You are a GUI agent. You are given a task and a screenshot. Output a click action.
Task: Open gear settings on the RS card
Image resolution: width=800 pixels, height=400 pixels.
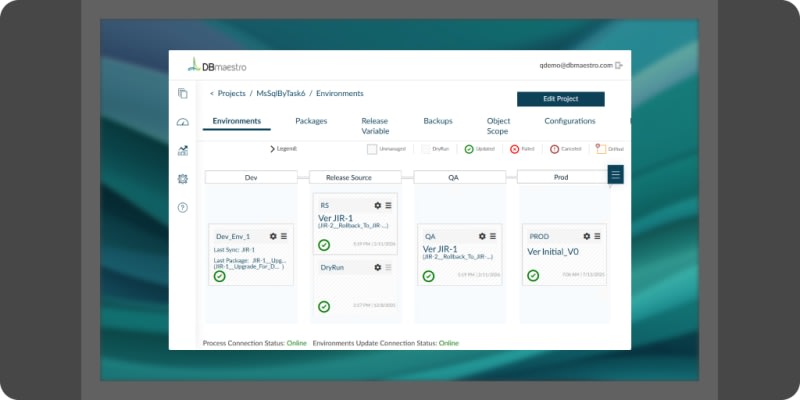click(378, 205)
